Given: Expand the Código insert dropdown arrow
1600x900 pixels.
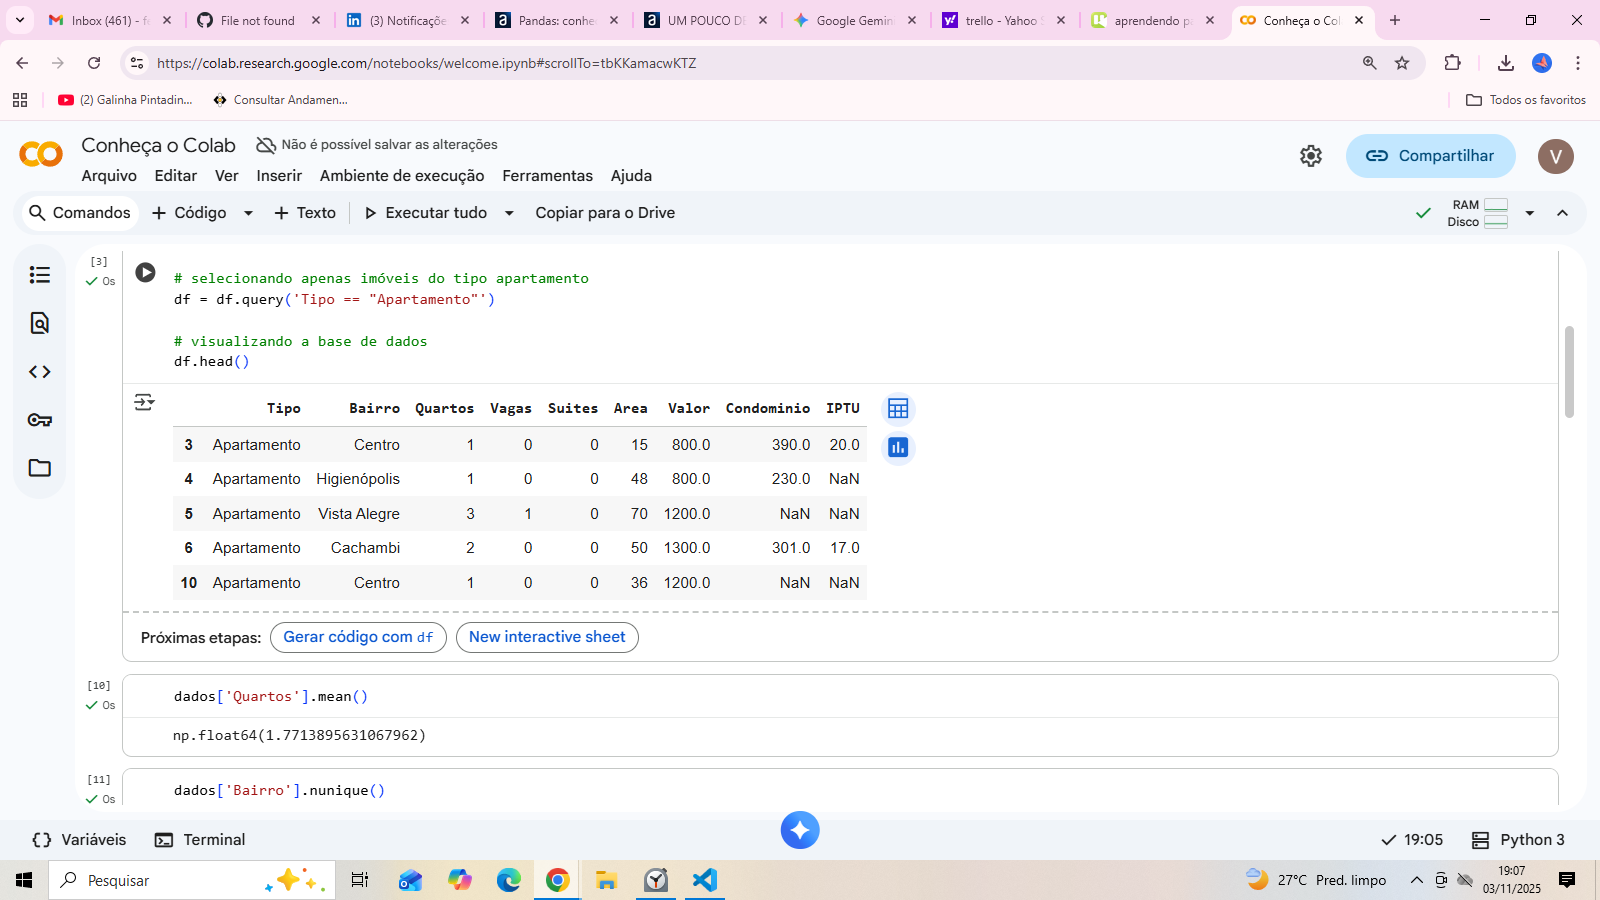Looking at the screenshot, I should [248, 213].
